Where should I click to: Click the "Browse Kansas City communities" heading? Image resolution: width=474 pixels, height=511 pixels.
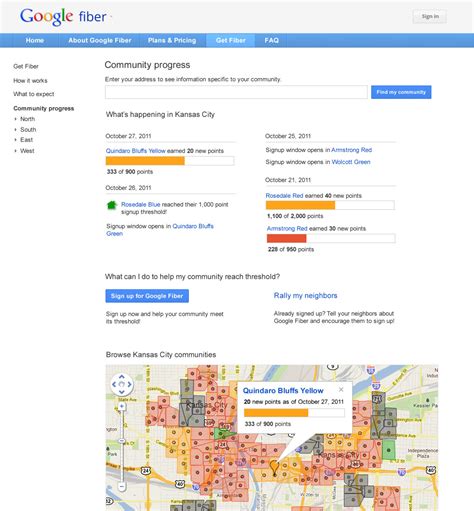[161, 355]
